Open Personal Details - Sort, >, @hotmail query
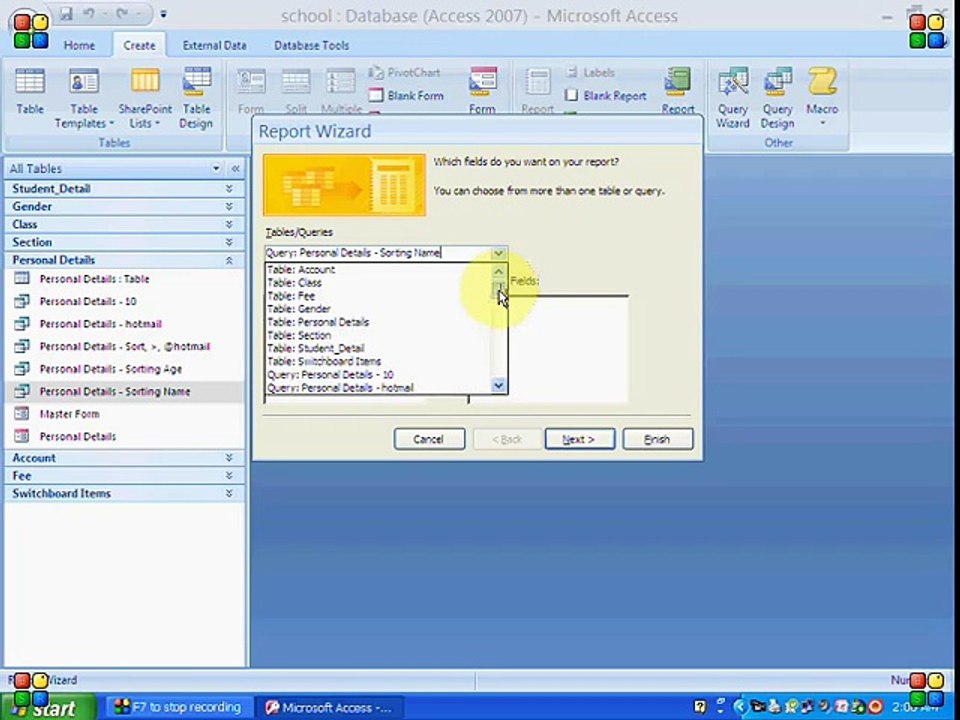Viewport: 960px width, 720px height. pos(124,347)
